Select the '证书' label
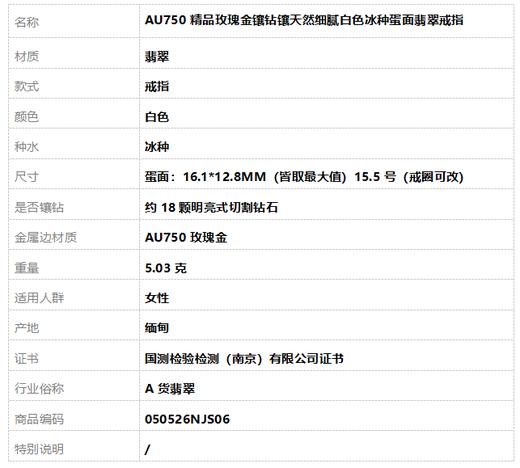 pos(27,359)
